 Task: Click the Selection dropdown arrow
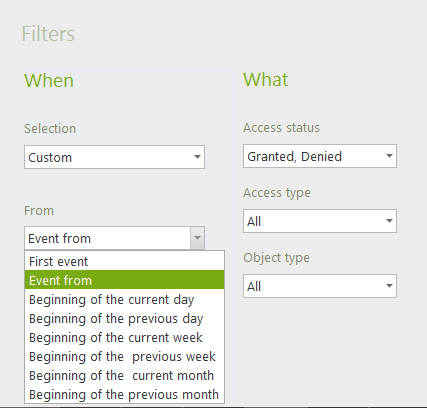pos(197,157)
